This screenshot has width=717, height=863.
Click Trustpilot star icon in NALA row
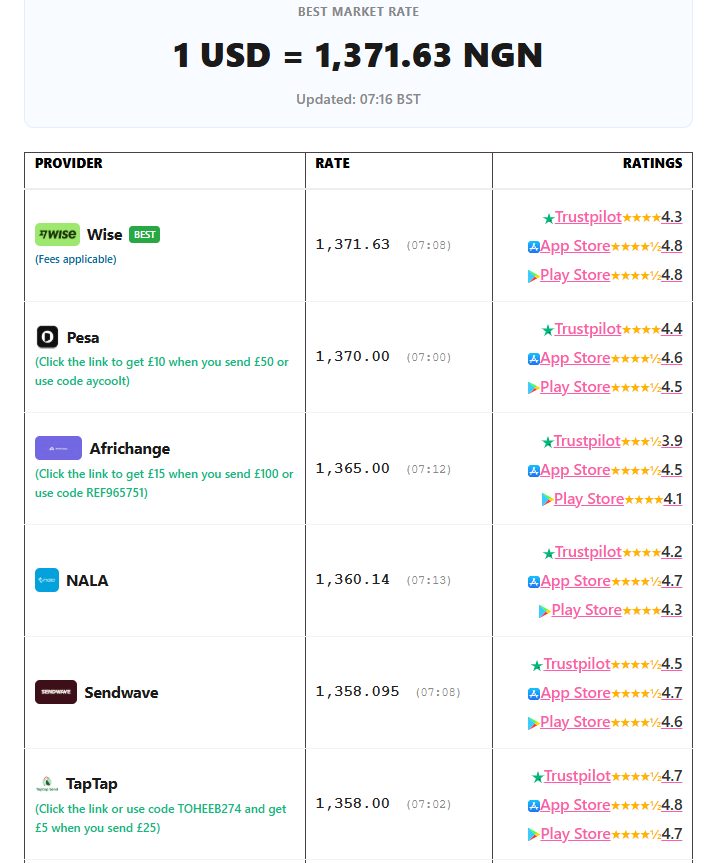click(549, 553)
